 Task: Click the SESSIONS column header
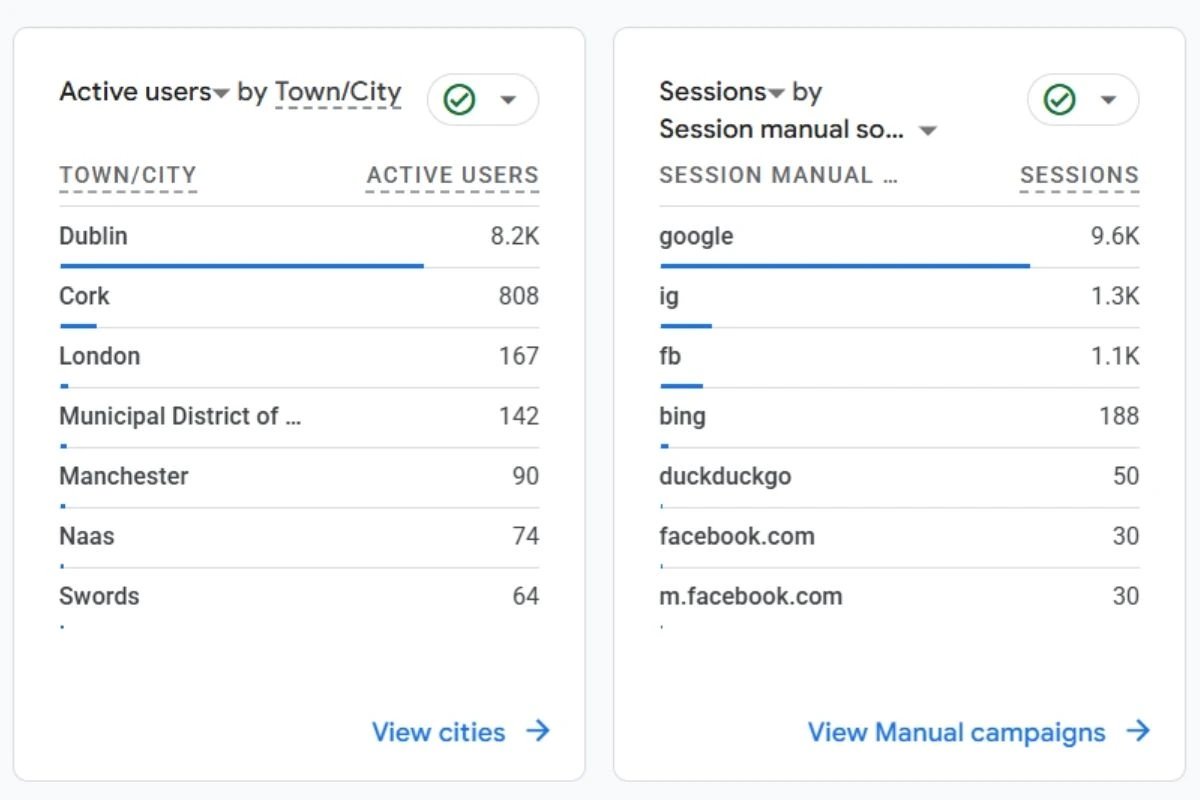(1080, 176)
